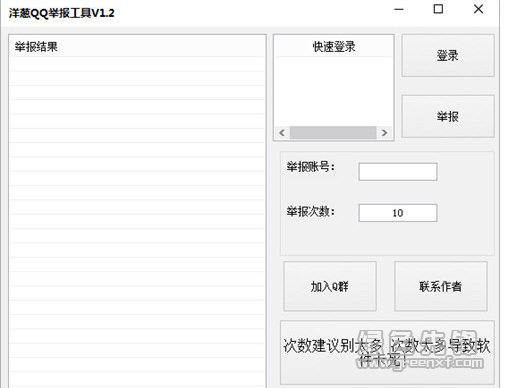Close the 洋葱QQ举报工具 window

478,9
